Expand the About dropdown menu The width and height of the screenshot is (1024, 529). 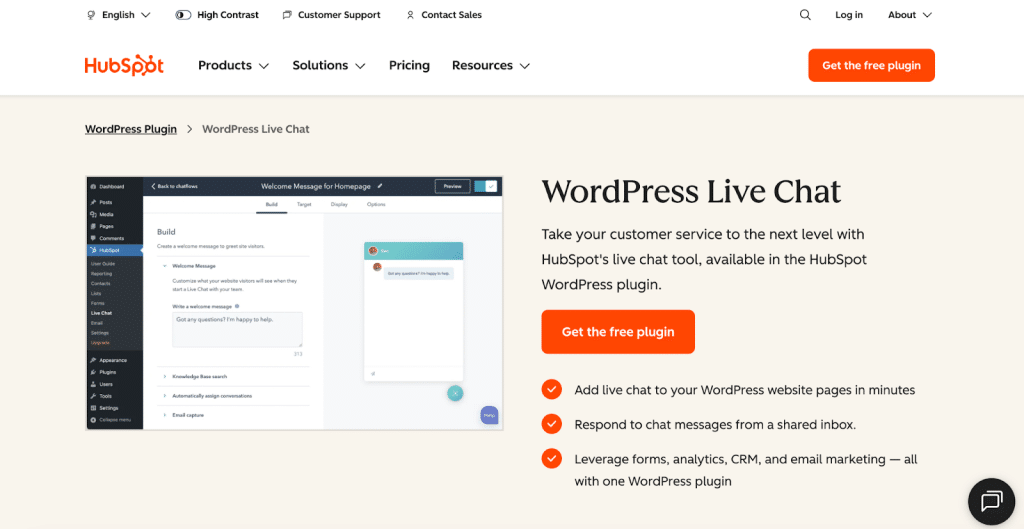[910, 14]
